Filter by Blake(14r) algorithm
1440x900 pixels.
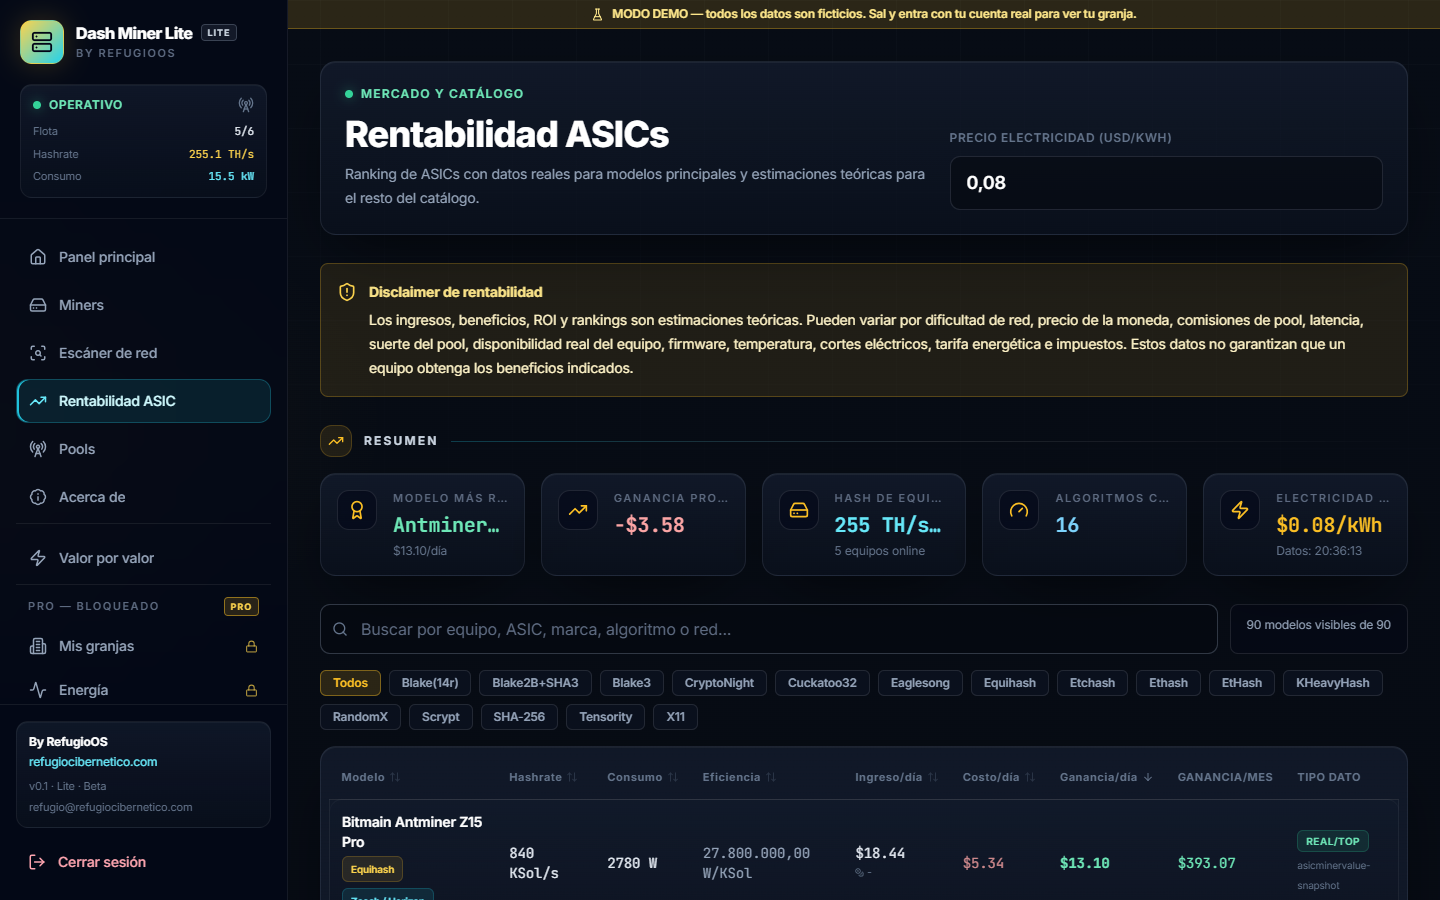430,683
